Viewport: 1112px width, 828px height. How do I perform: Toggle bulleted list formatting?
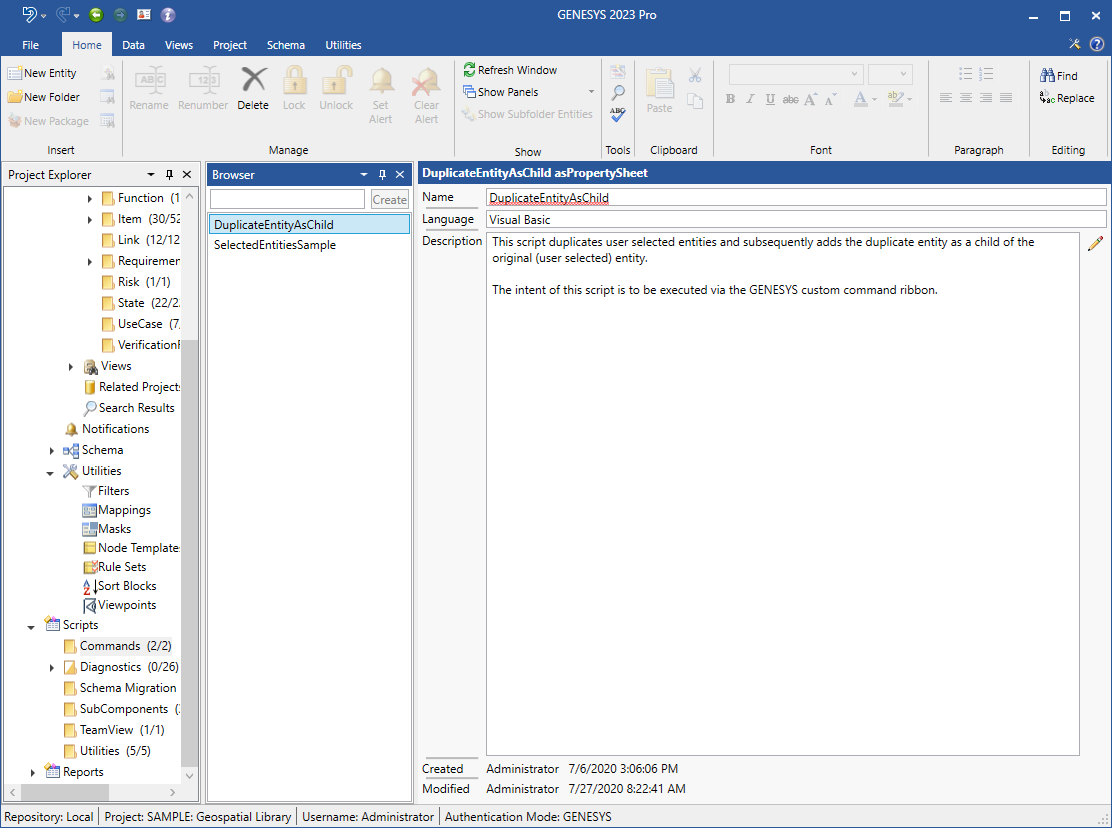965,74
